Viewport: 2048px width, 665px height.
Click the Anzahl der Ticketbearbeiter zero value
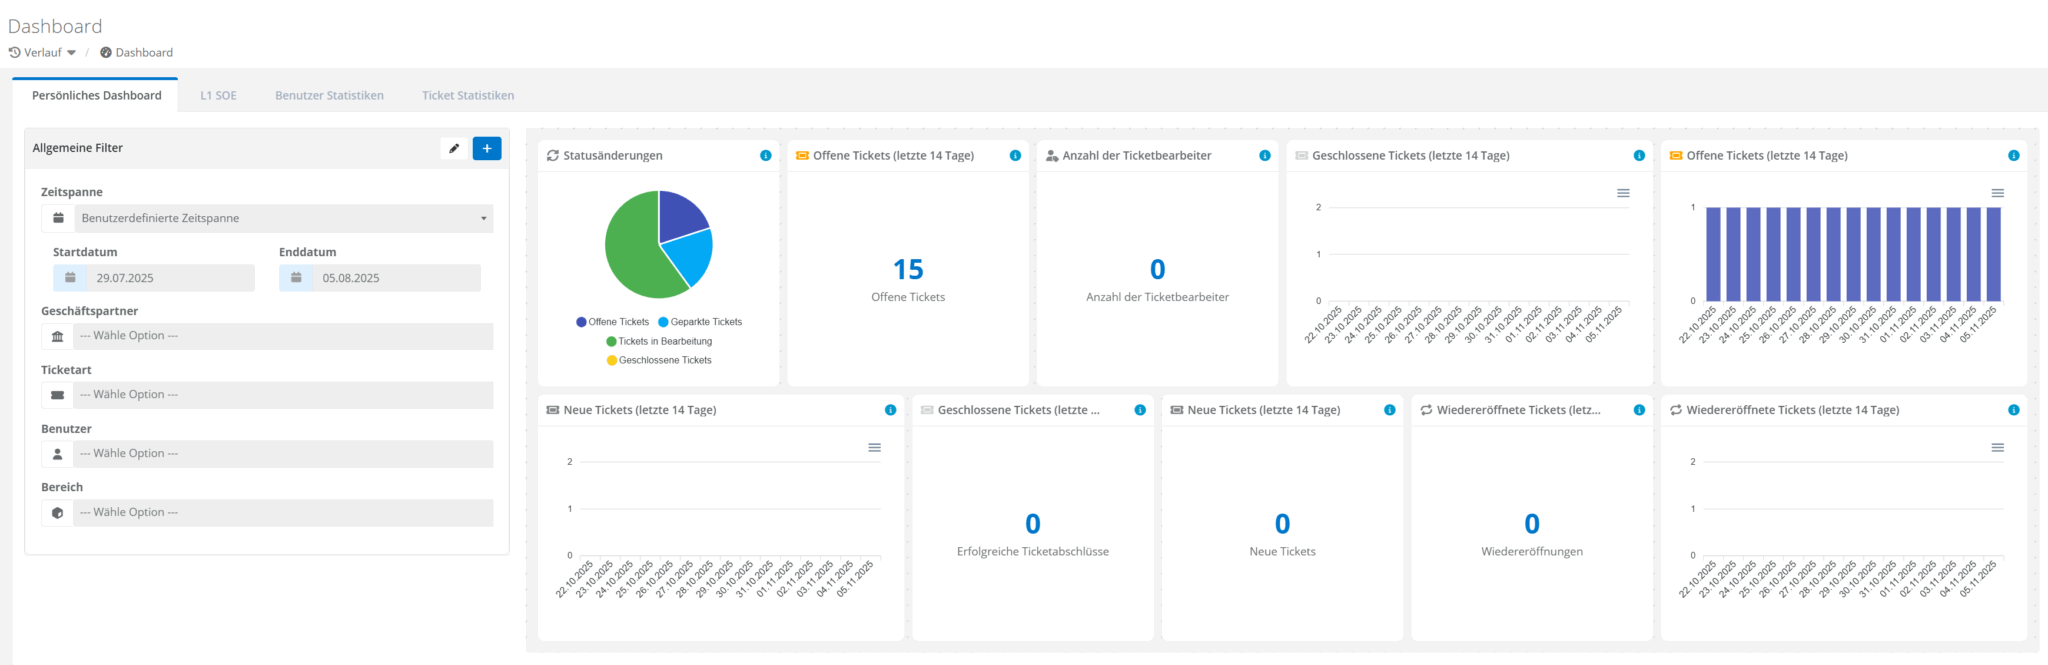1158,269
